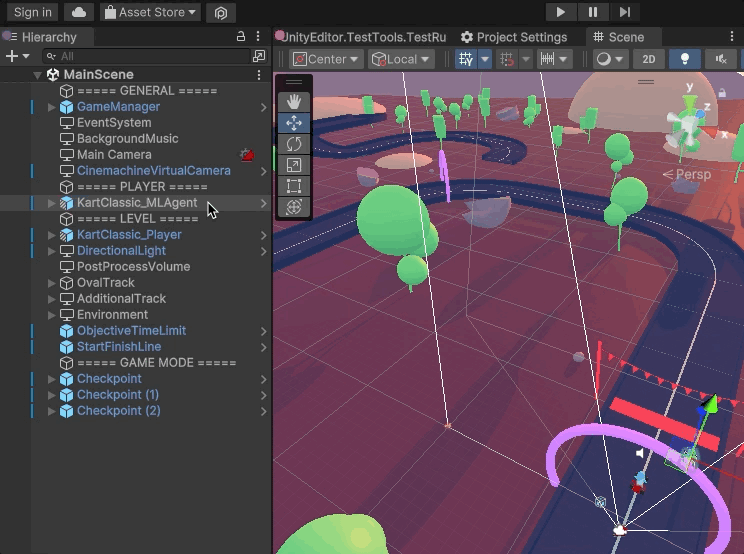Click the Sign in button
This screenshot has width=744, height=554.
(x=33, y=12)
